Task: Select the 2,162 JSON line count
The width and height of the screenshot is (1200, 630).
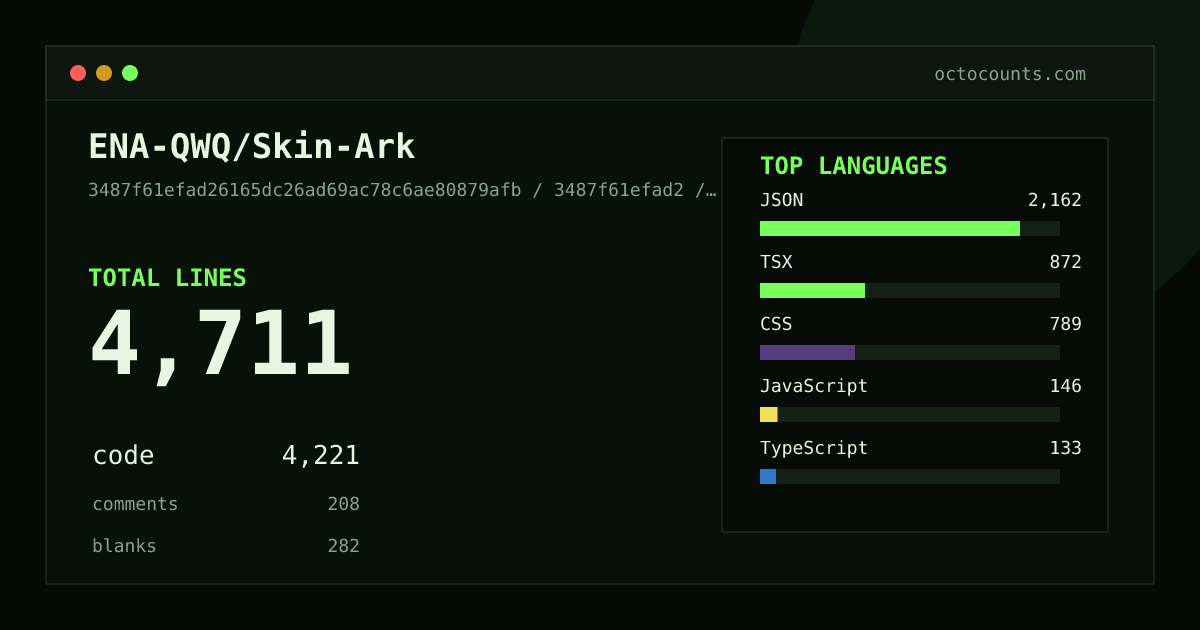Action: 1055,200
